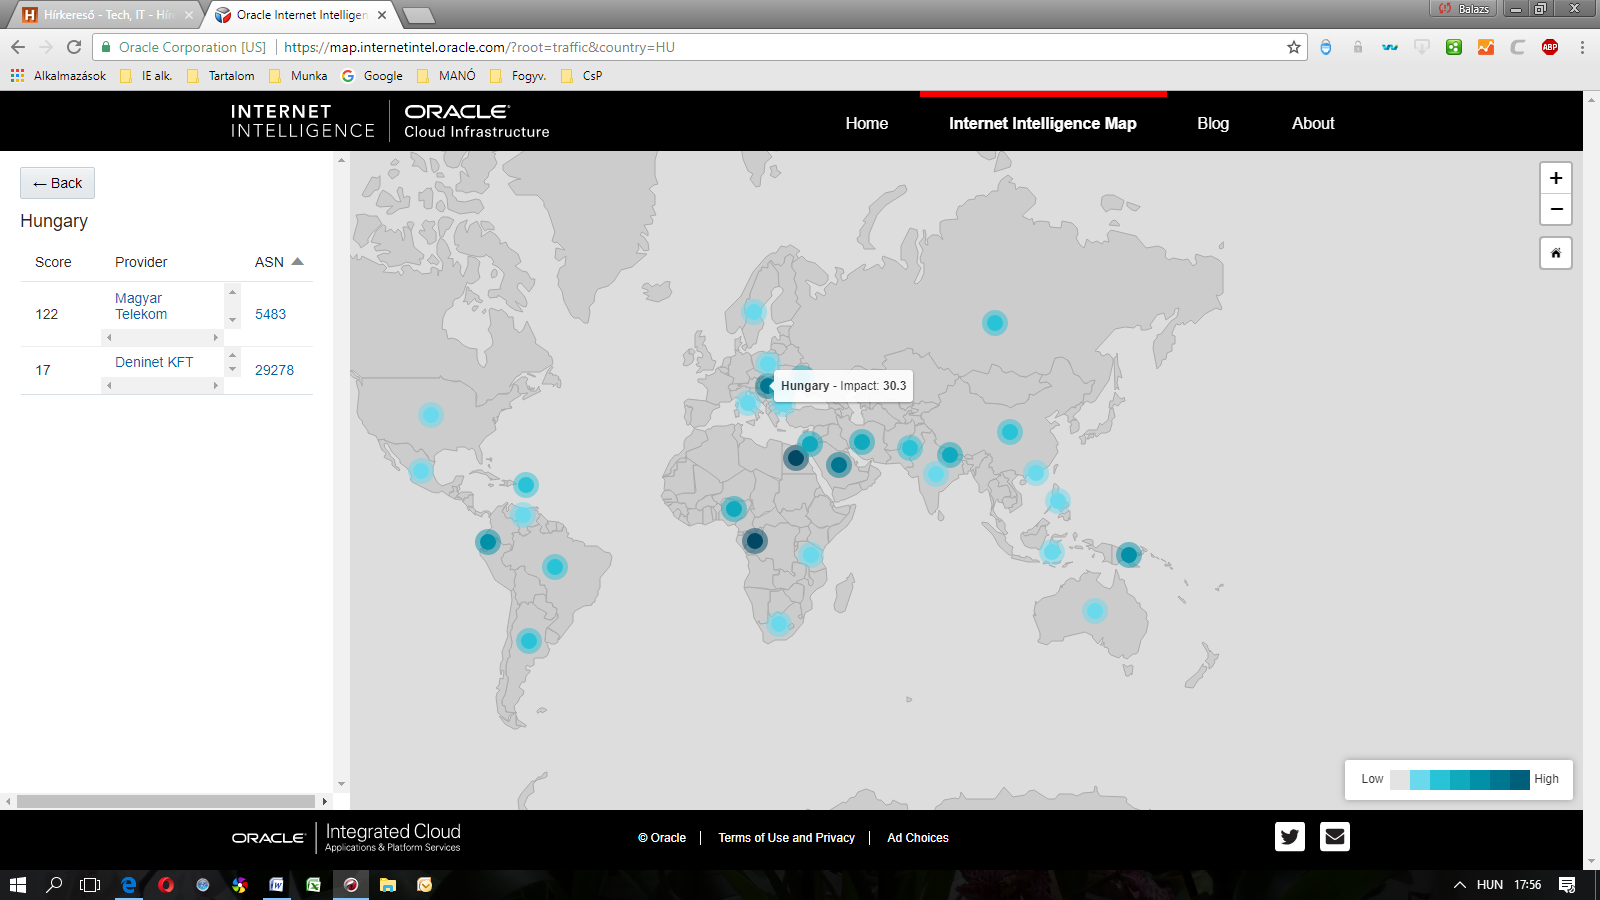Open the Munka bookmarks folder

click(298, 76)
